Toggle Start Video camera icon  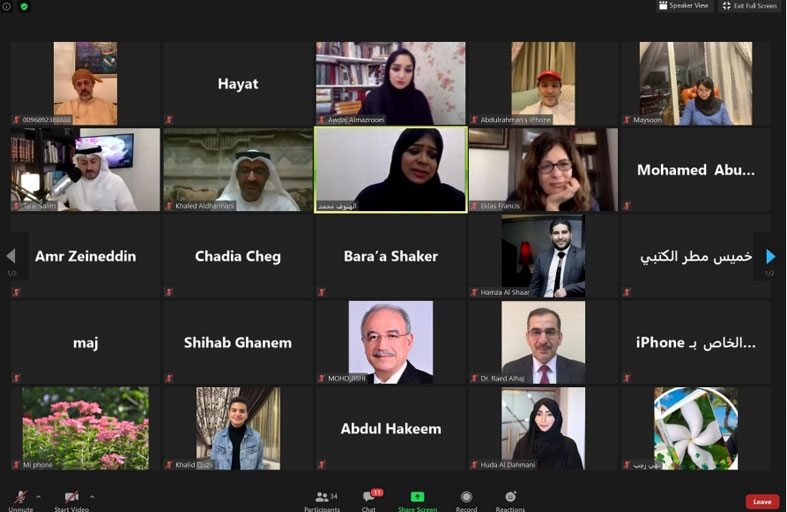tap(72, 497)
